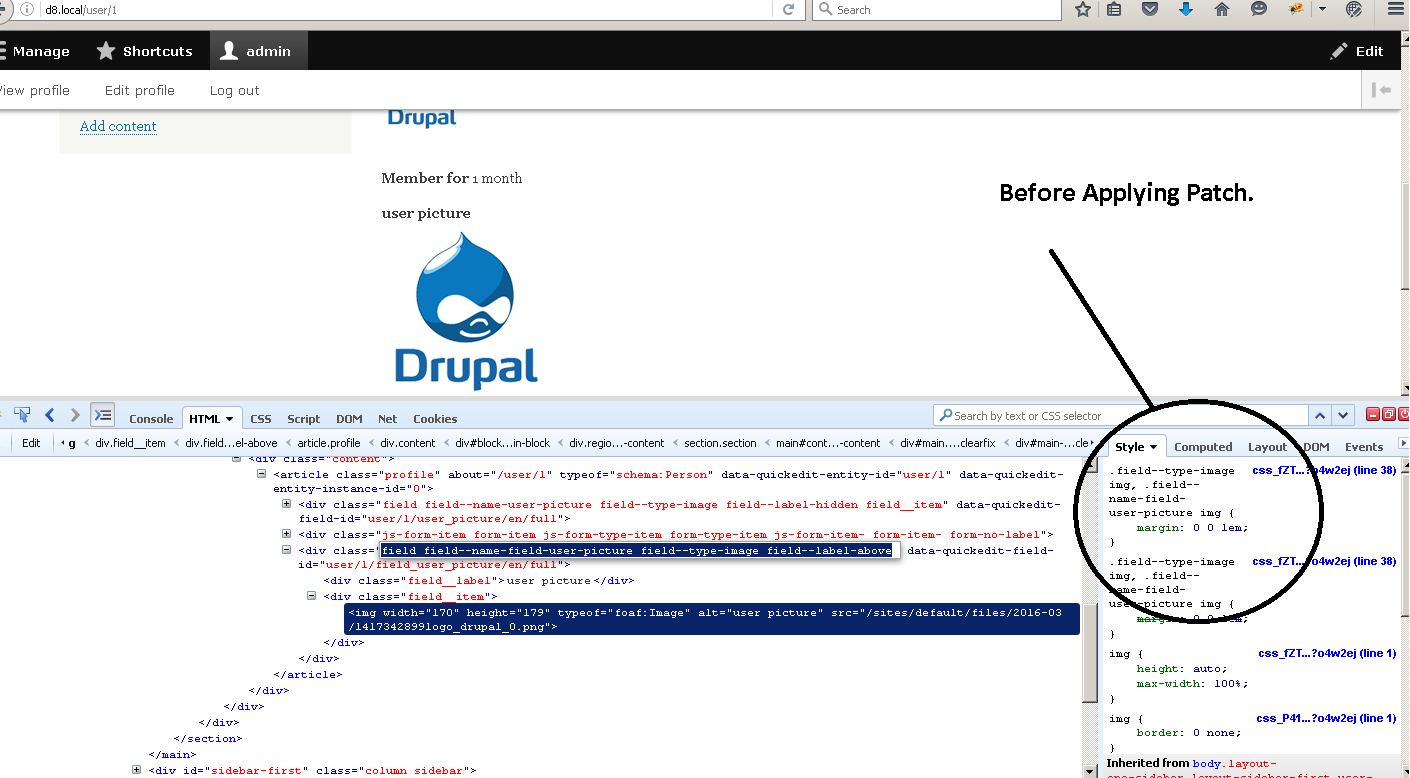Switch to the Firebug Net tab
The image size is (1410, 778).
point(388,419)
